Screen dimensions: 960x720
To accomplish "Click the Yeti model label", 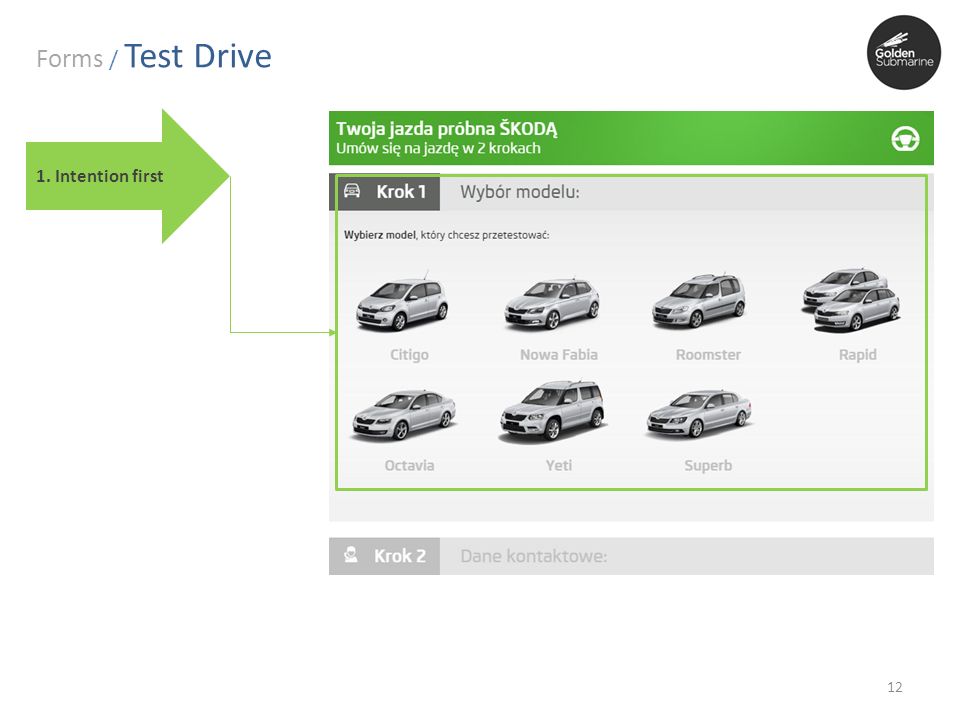I will [x=558, y=465].
